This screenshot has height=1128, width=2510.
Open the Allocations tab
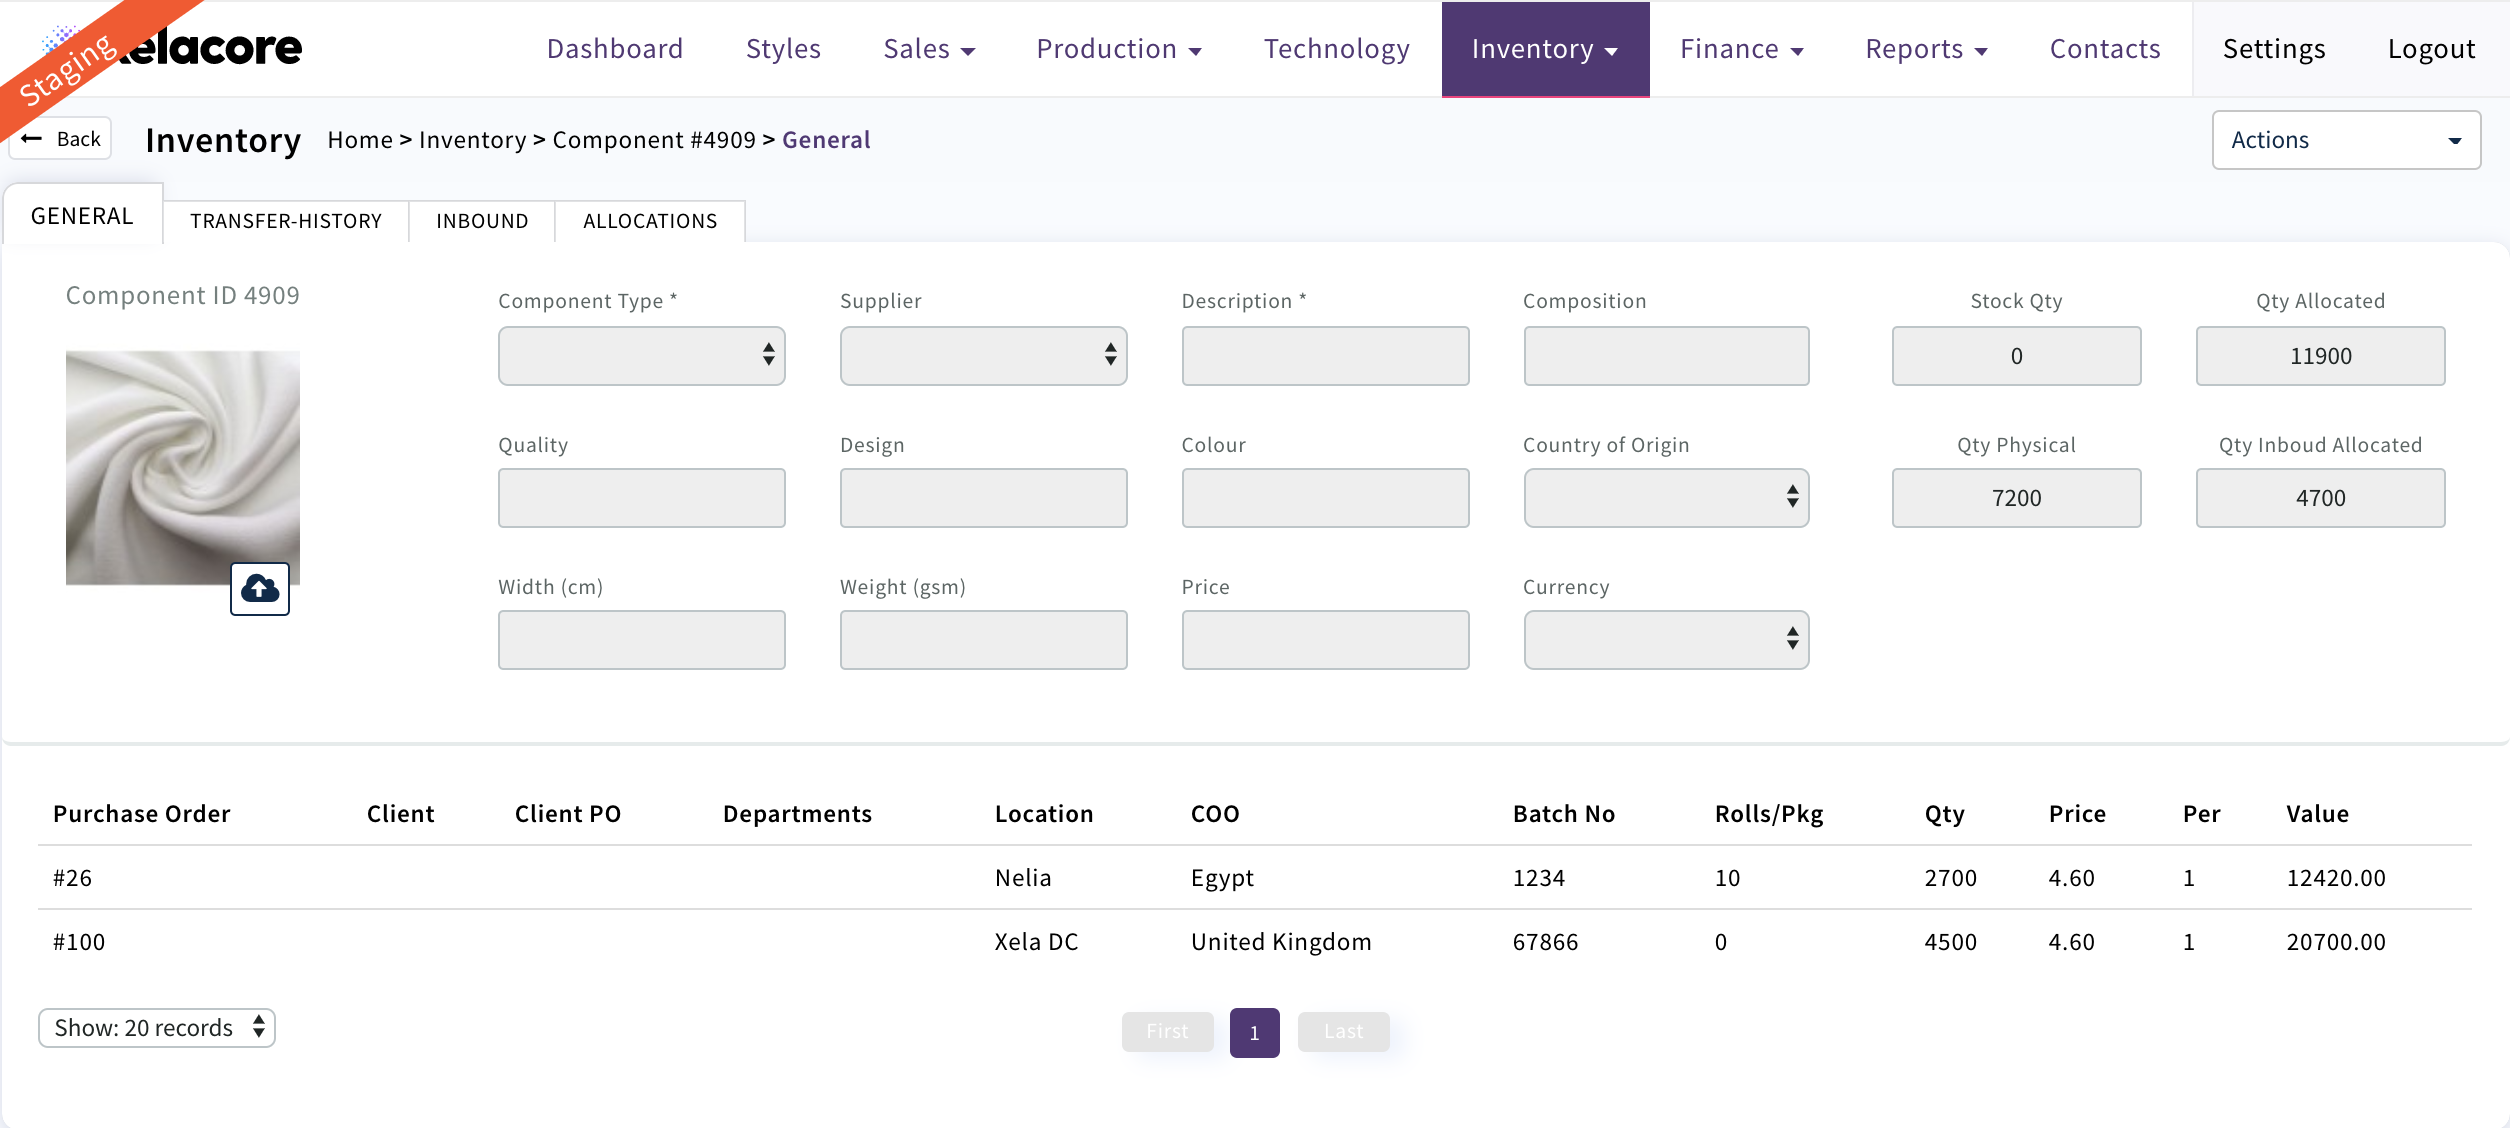(650, 221)
